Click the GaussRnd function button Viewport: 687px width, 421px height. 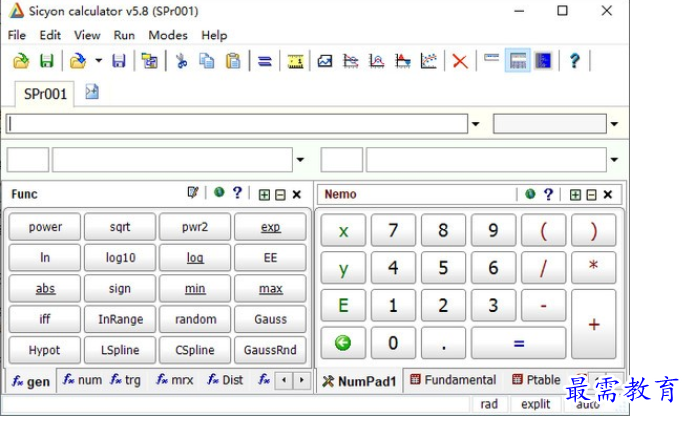coord(270,350)
